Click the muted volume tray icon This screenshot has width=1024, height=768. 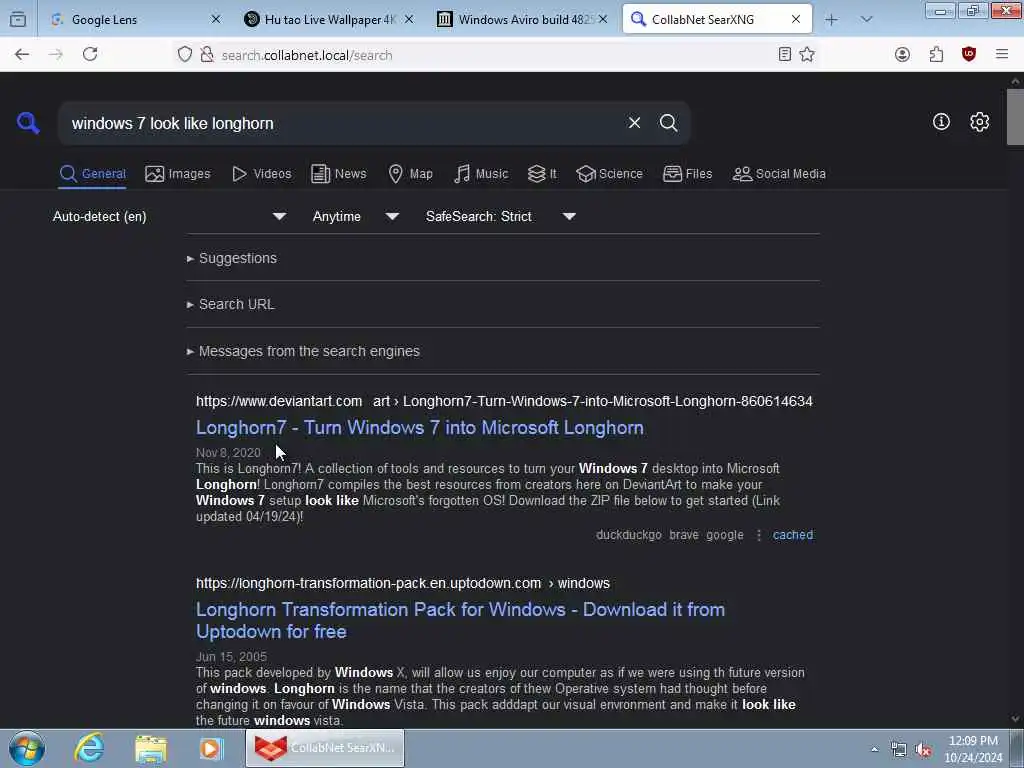point(923,750)
